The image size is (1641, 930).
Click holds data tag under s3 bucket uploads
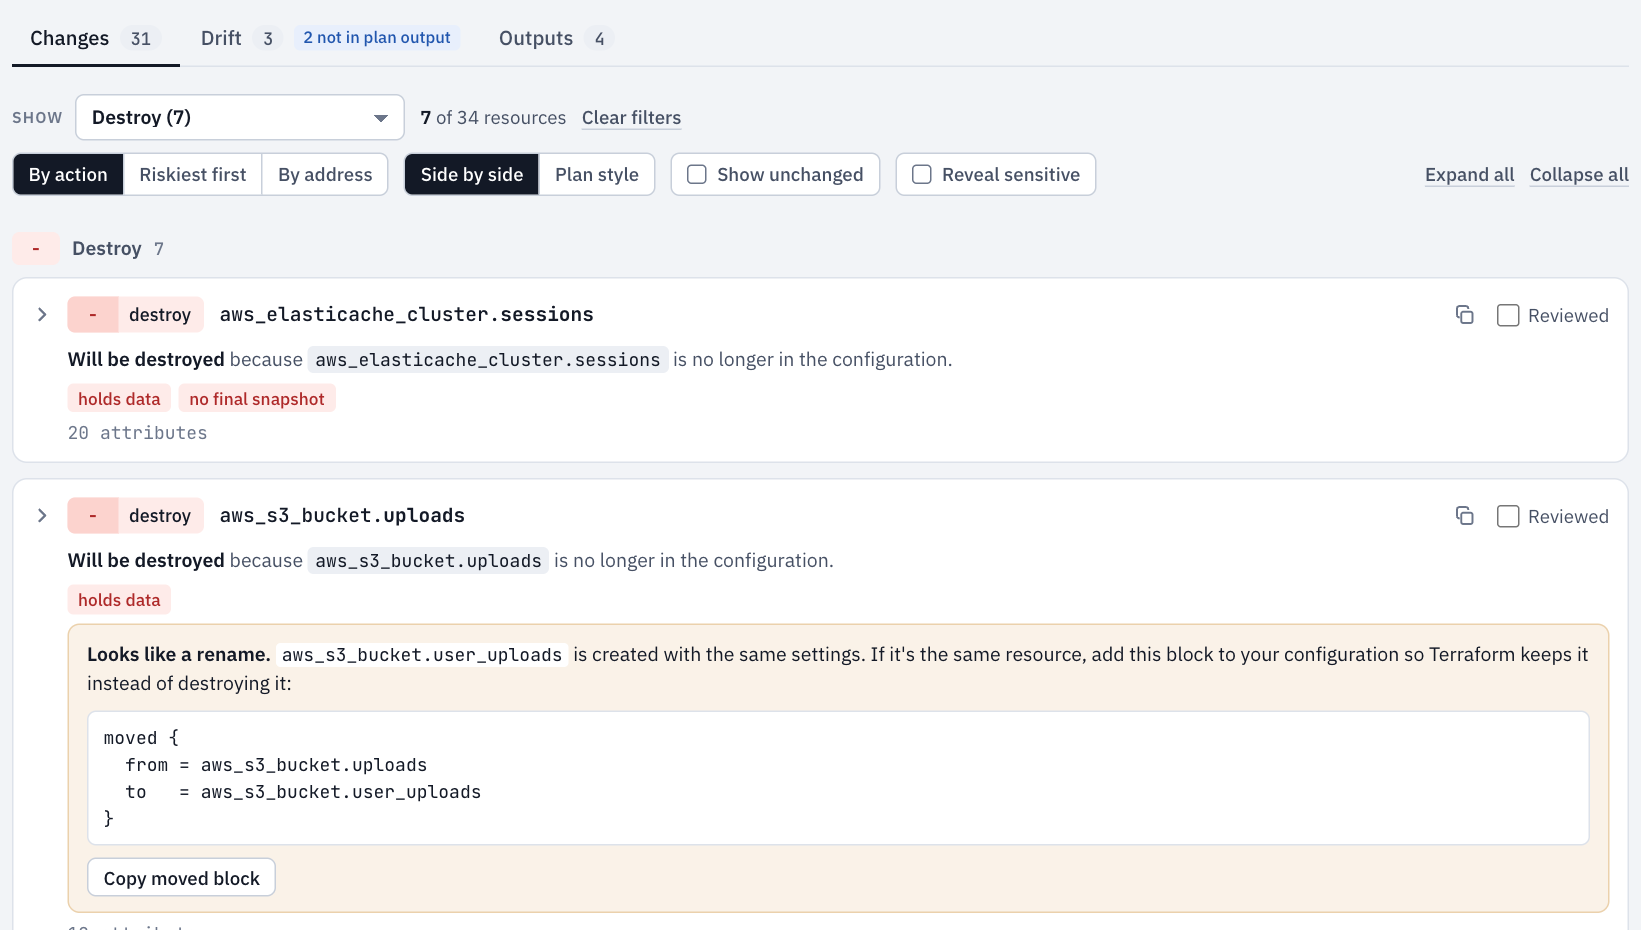[x=119, y=600]
